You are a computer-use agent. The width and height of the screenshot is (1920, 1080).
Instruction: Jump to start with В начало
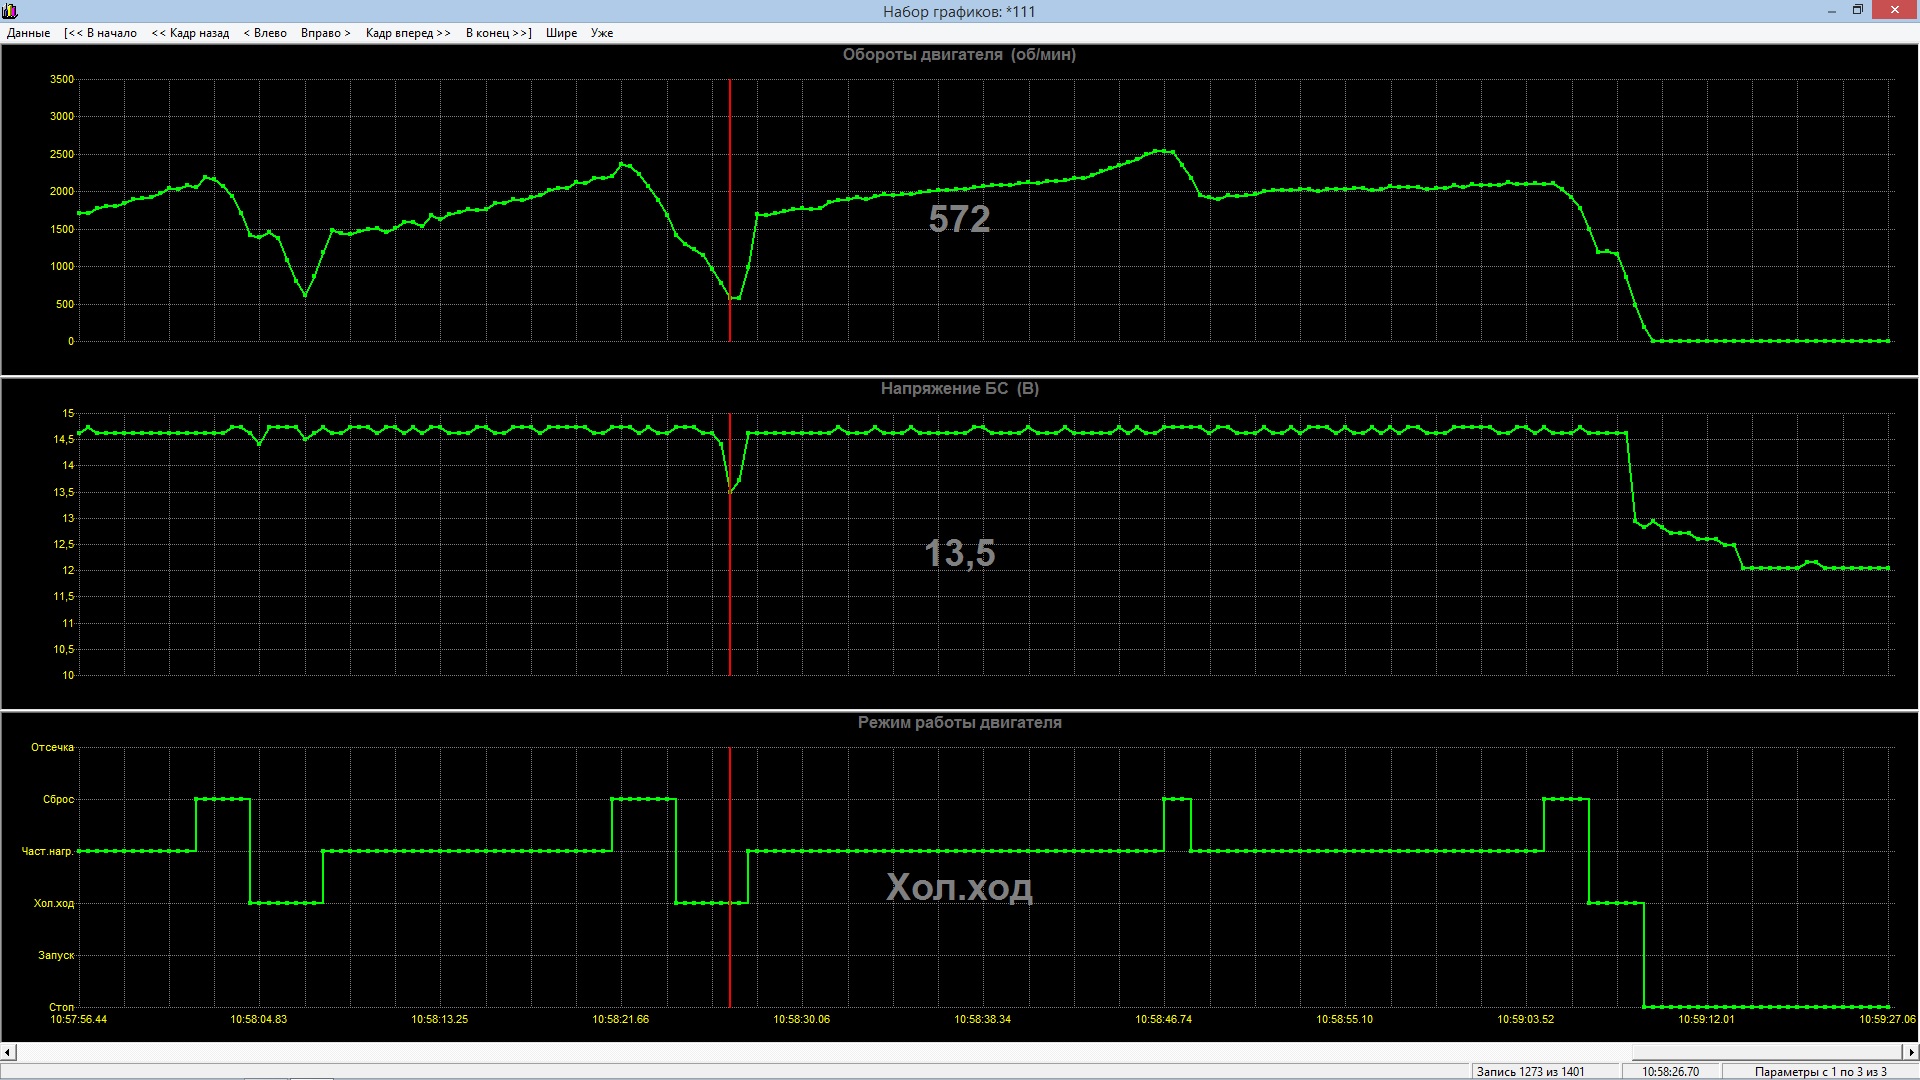coord(100,33)
